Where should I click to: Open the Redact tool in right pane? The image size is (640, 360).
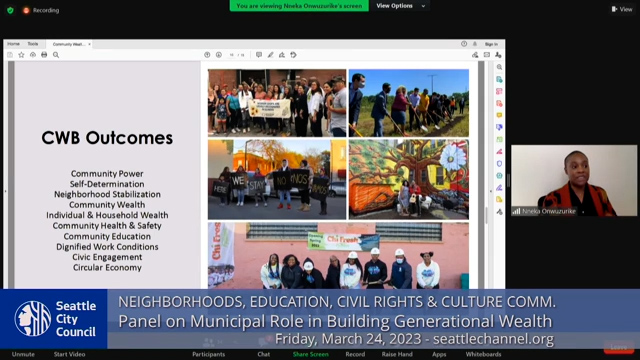[x=499, y=151]
